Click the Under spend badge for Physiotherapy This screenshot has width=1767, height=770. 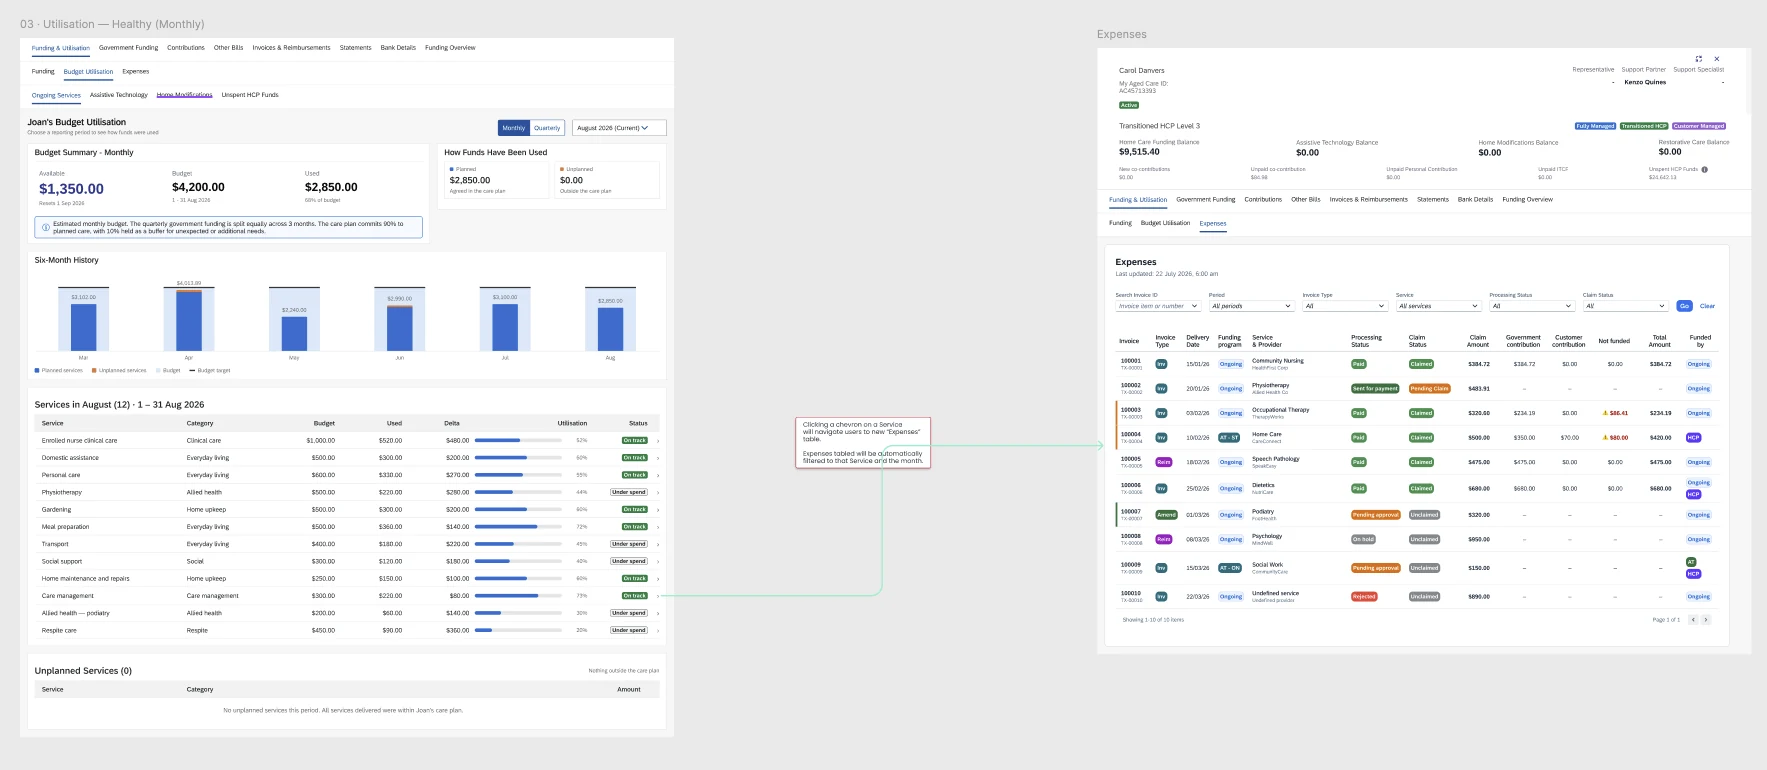[x=629, y=492]
